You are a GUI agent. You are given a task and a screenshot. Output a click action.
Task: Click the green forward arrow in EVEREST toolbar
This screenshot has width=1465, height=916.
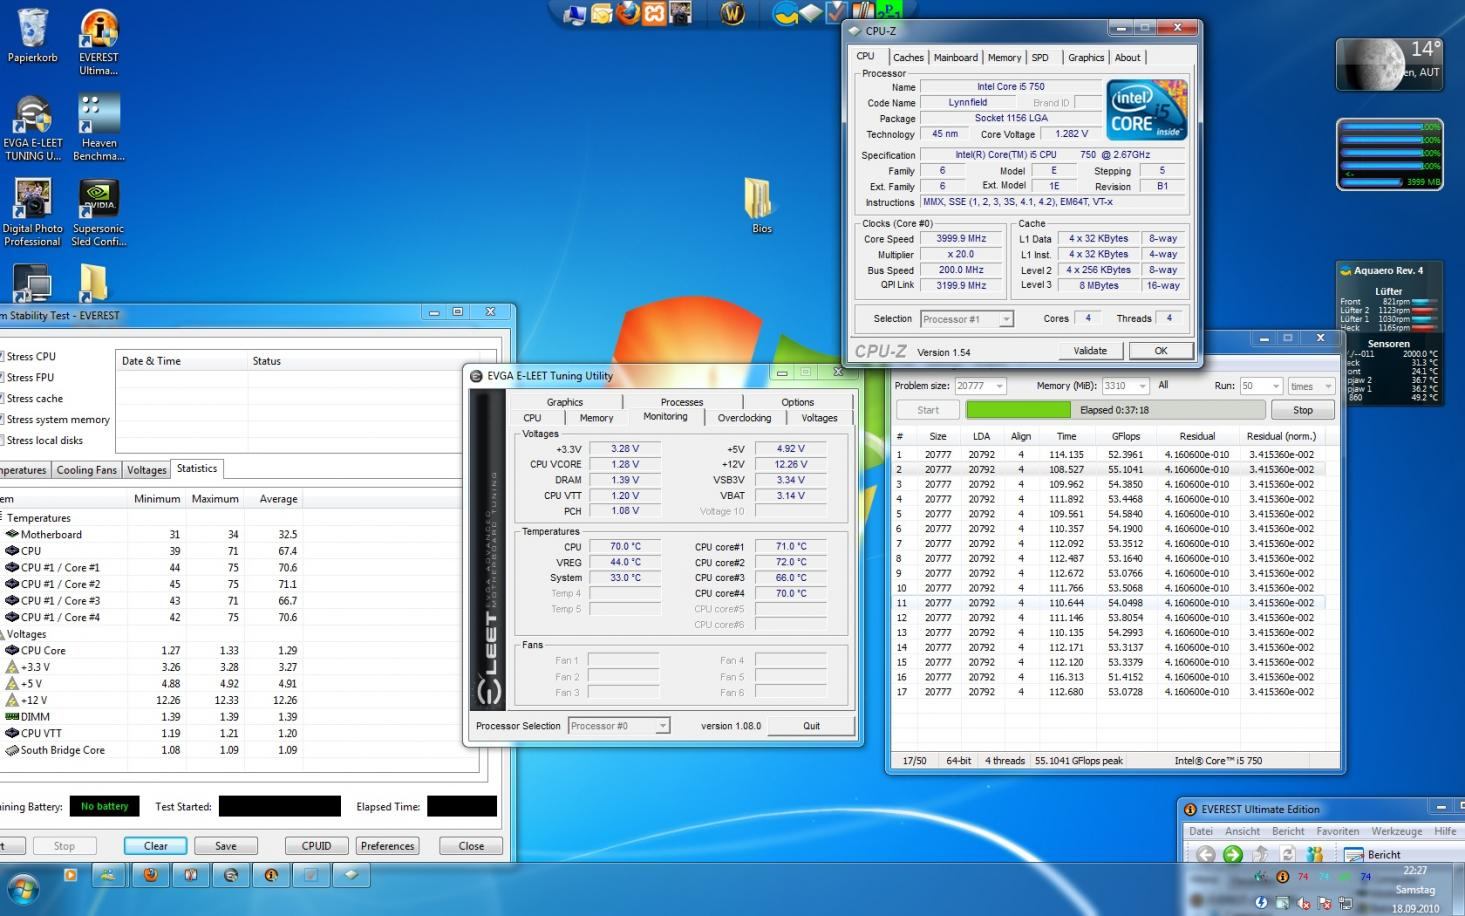pos(1232,854)
